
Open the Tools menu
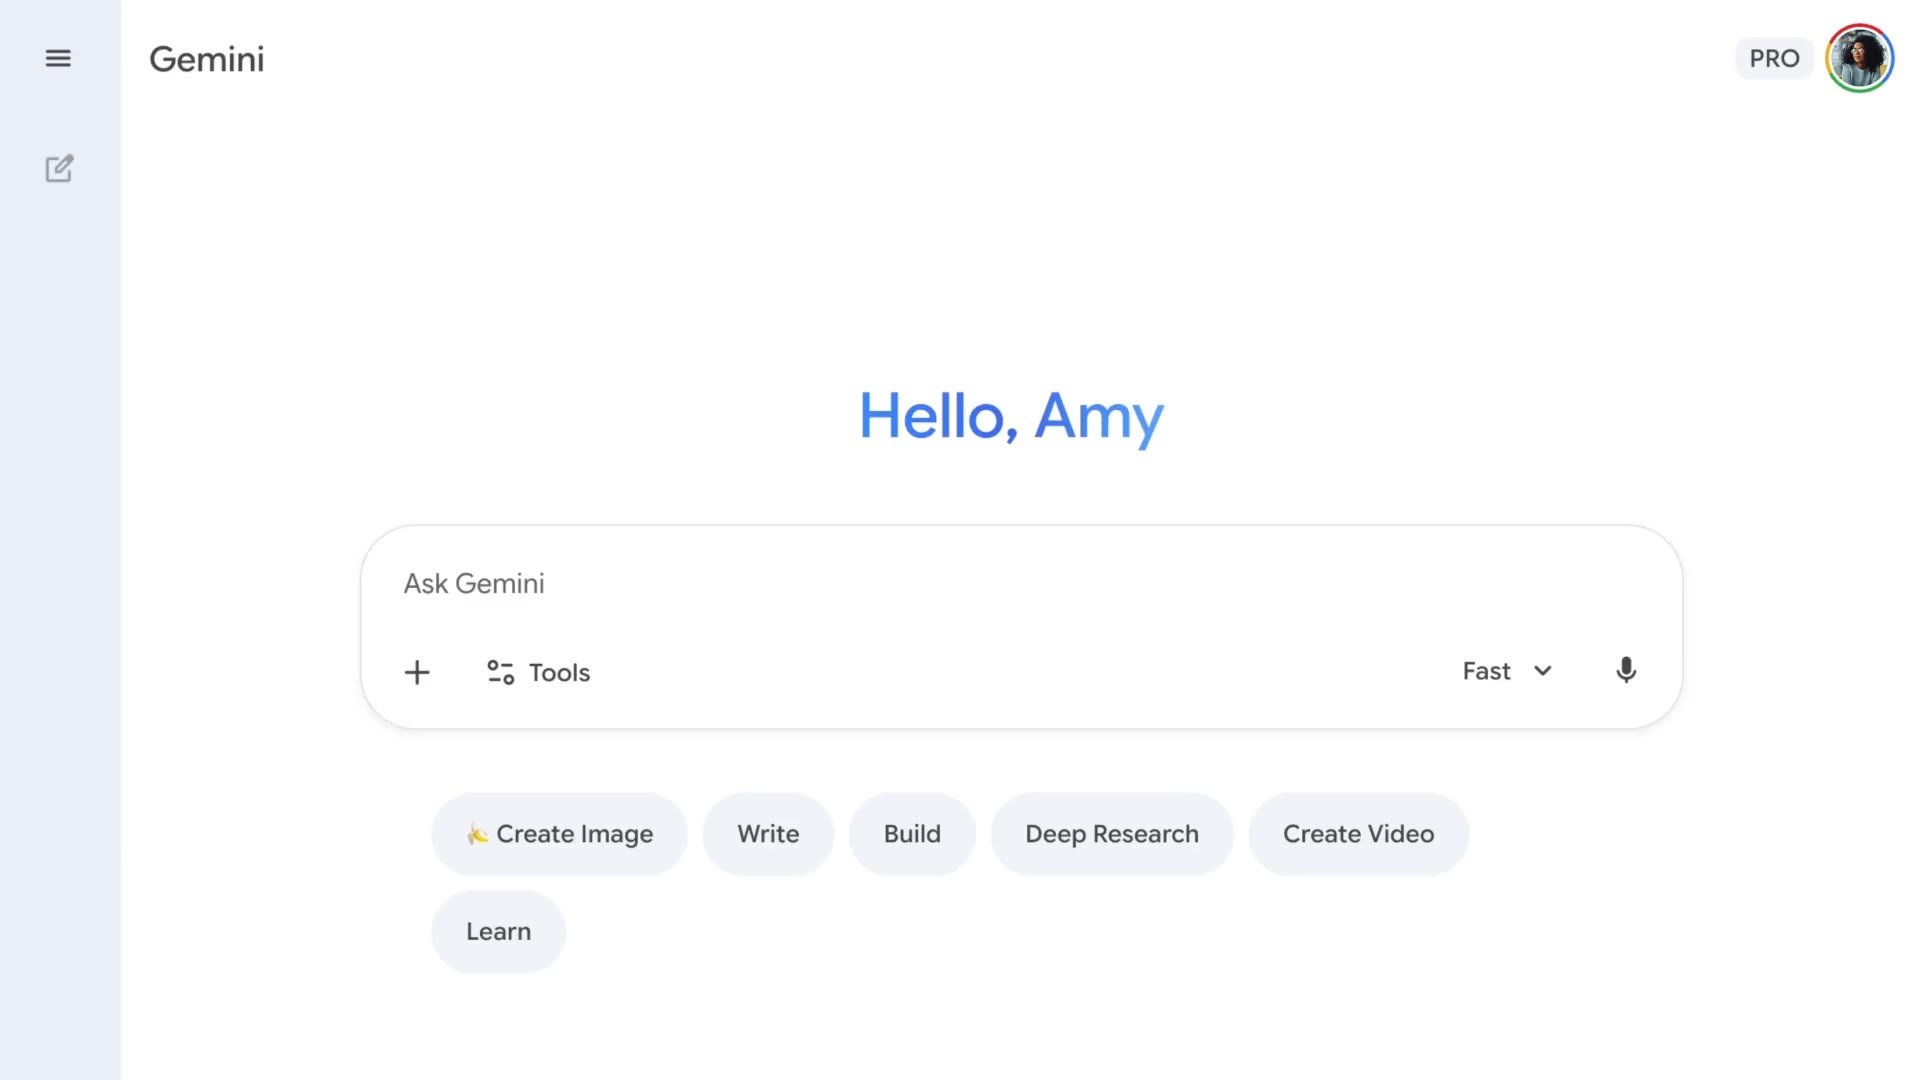[x=539, y=672]
